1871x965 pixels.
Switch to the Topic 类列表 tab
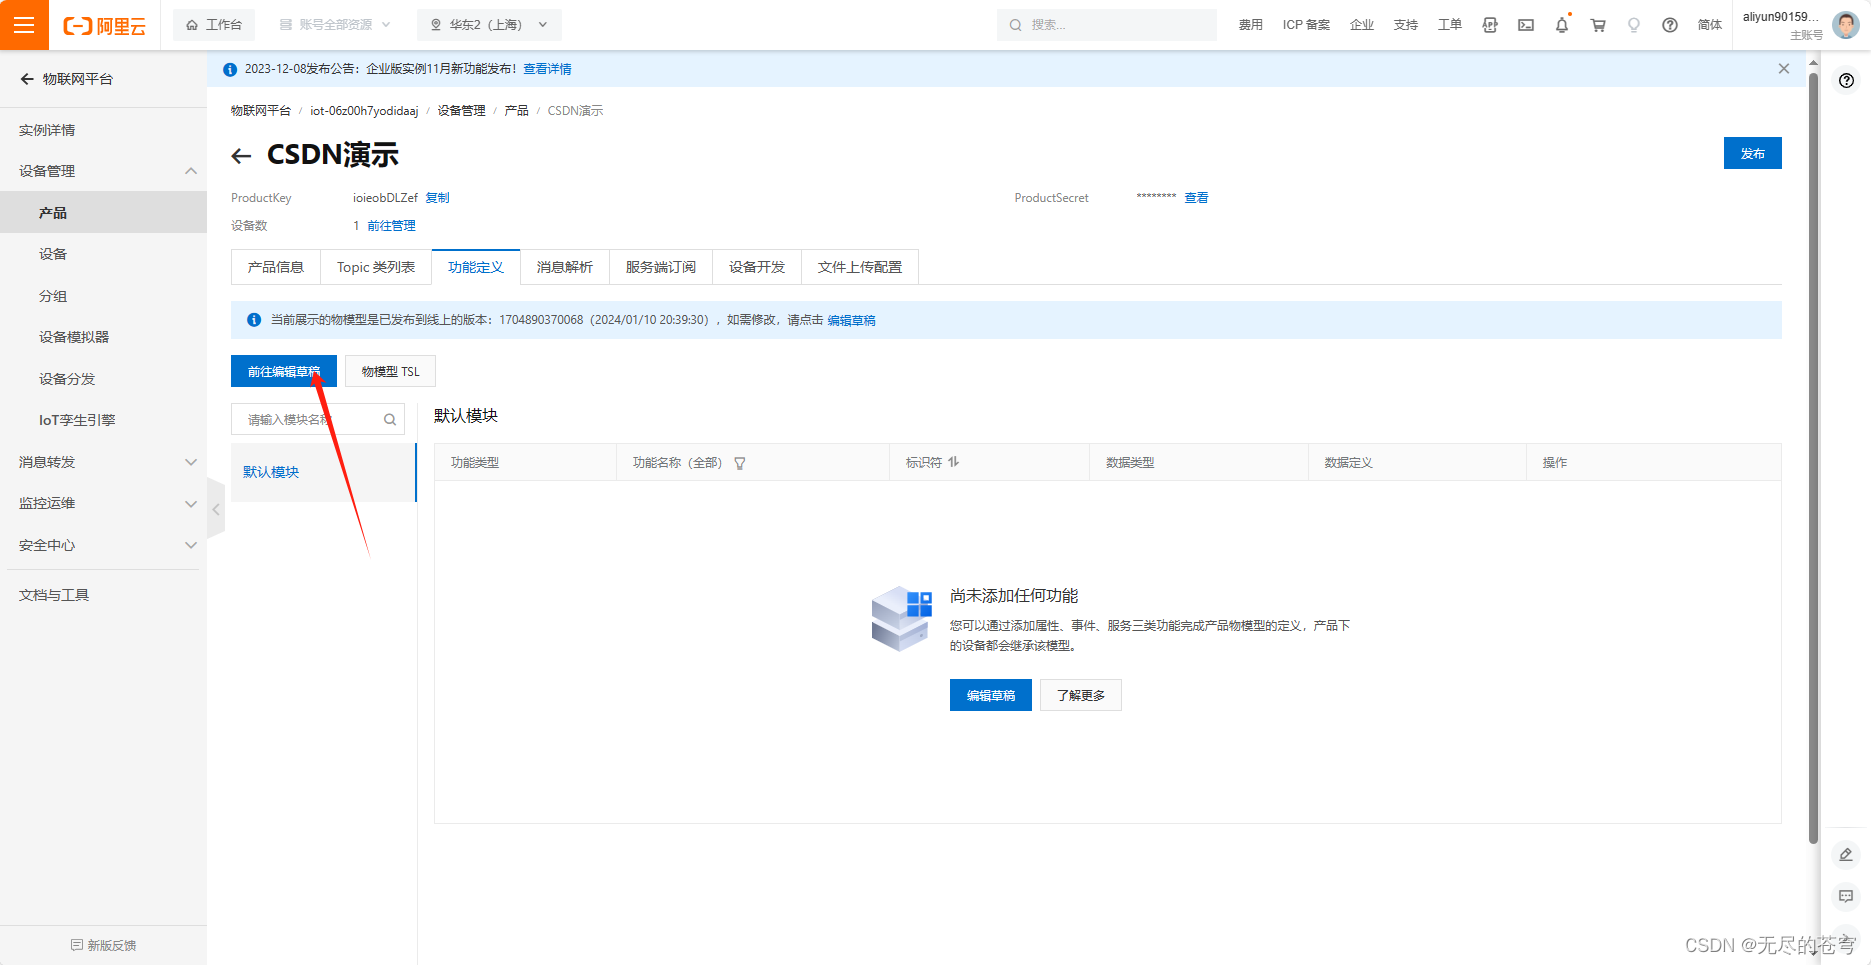pyautogui.click(x=376, y=267)
